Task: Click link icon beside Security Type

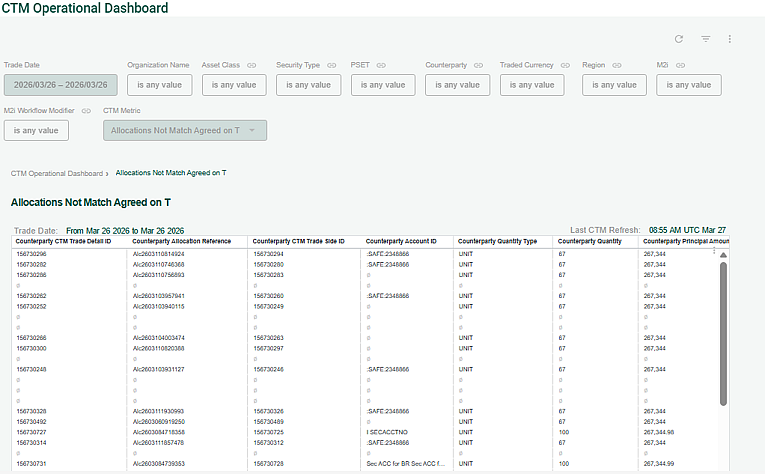Action: coord(328,65)
